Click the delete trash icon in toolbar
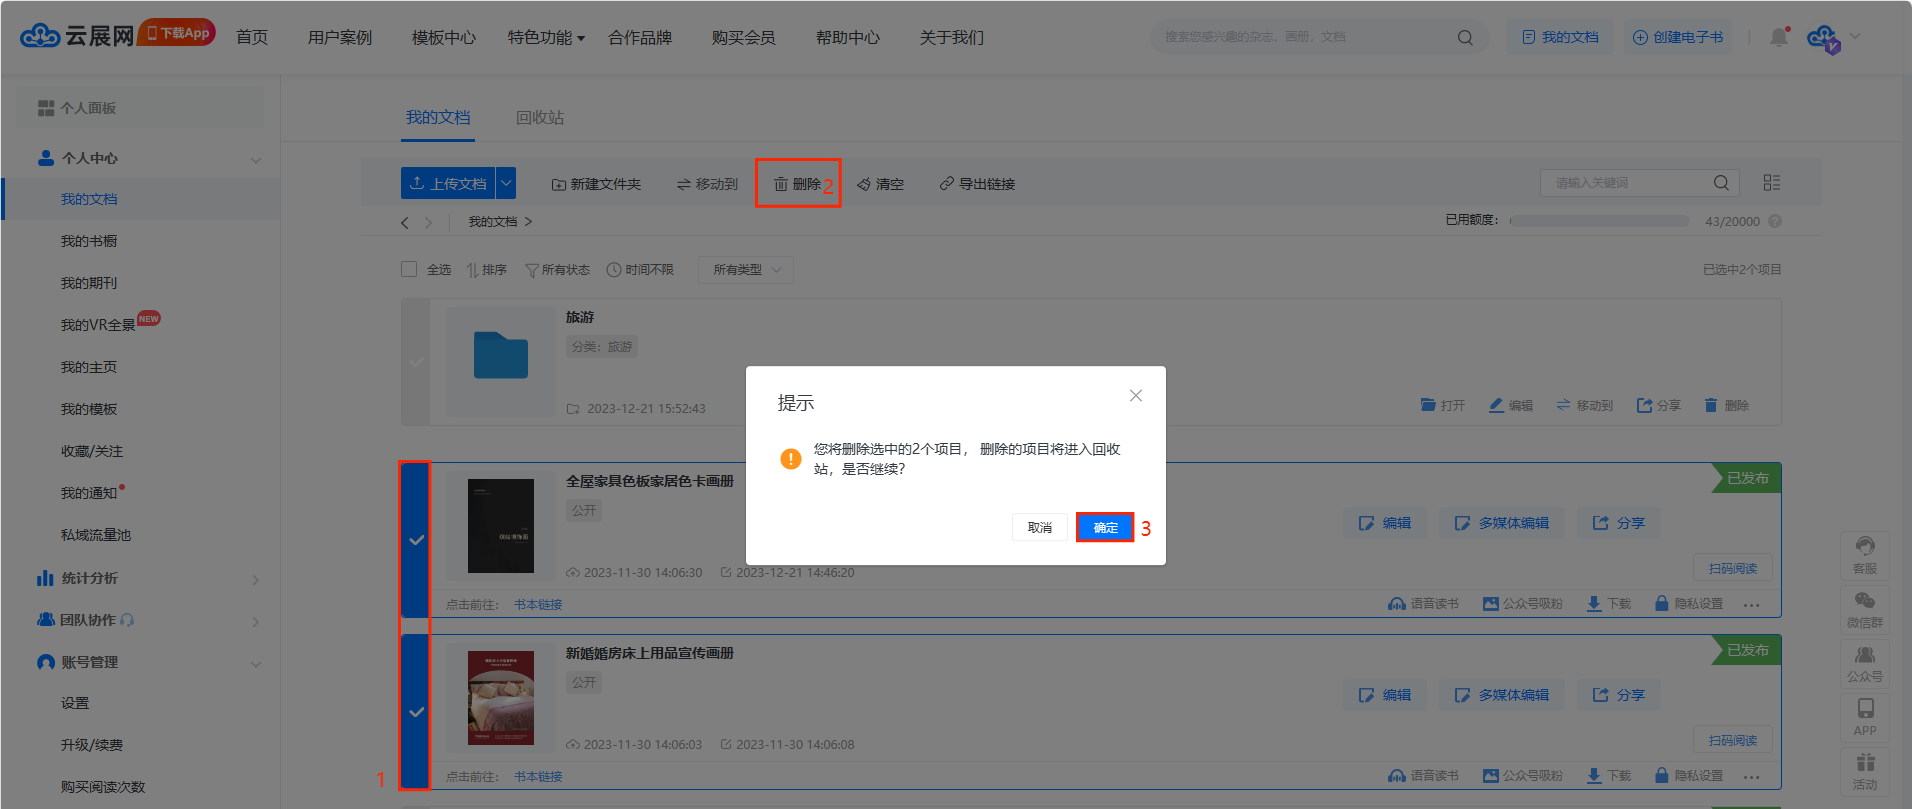The width and height of the screenshot is (1912, 809). pyautogui.click(x=781, y=184)
